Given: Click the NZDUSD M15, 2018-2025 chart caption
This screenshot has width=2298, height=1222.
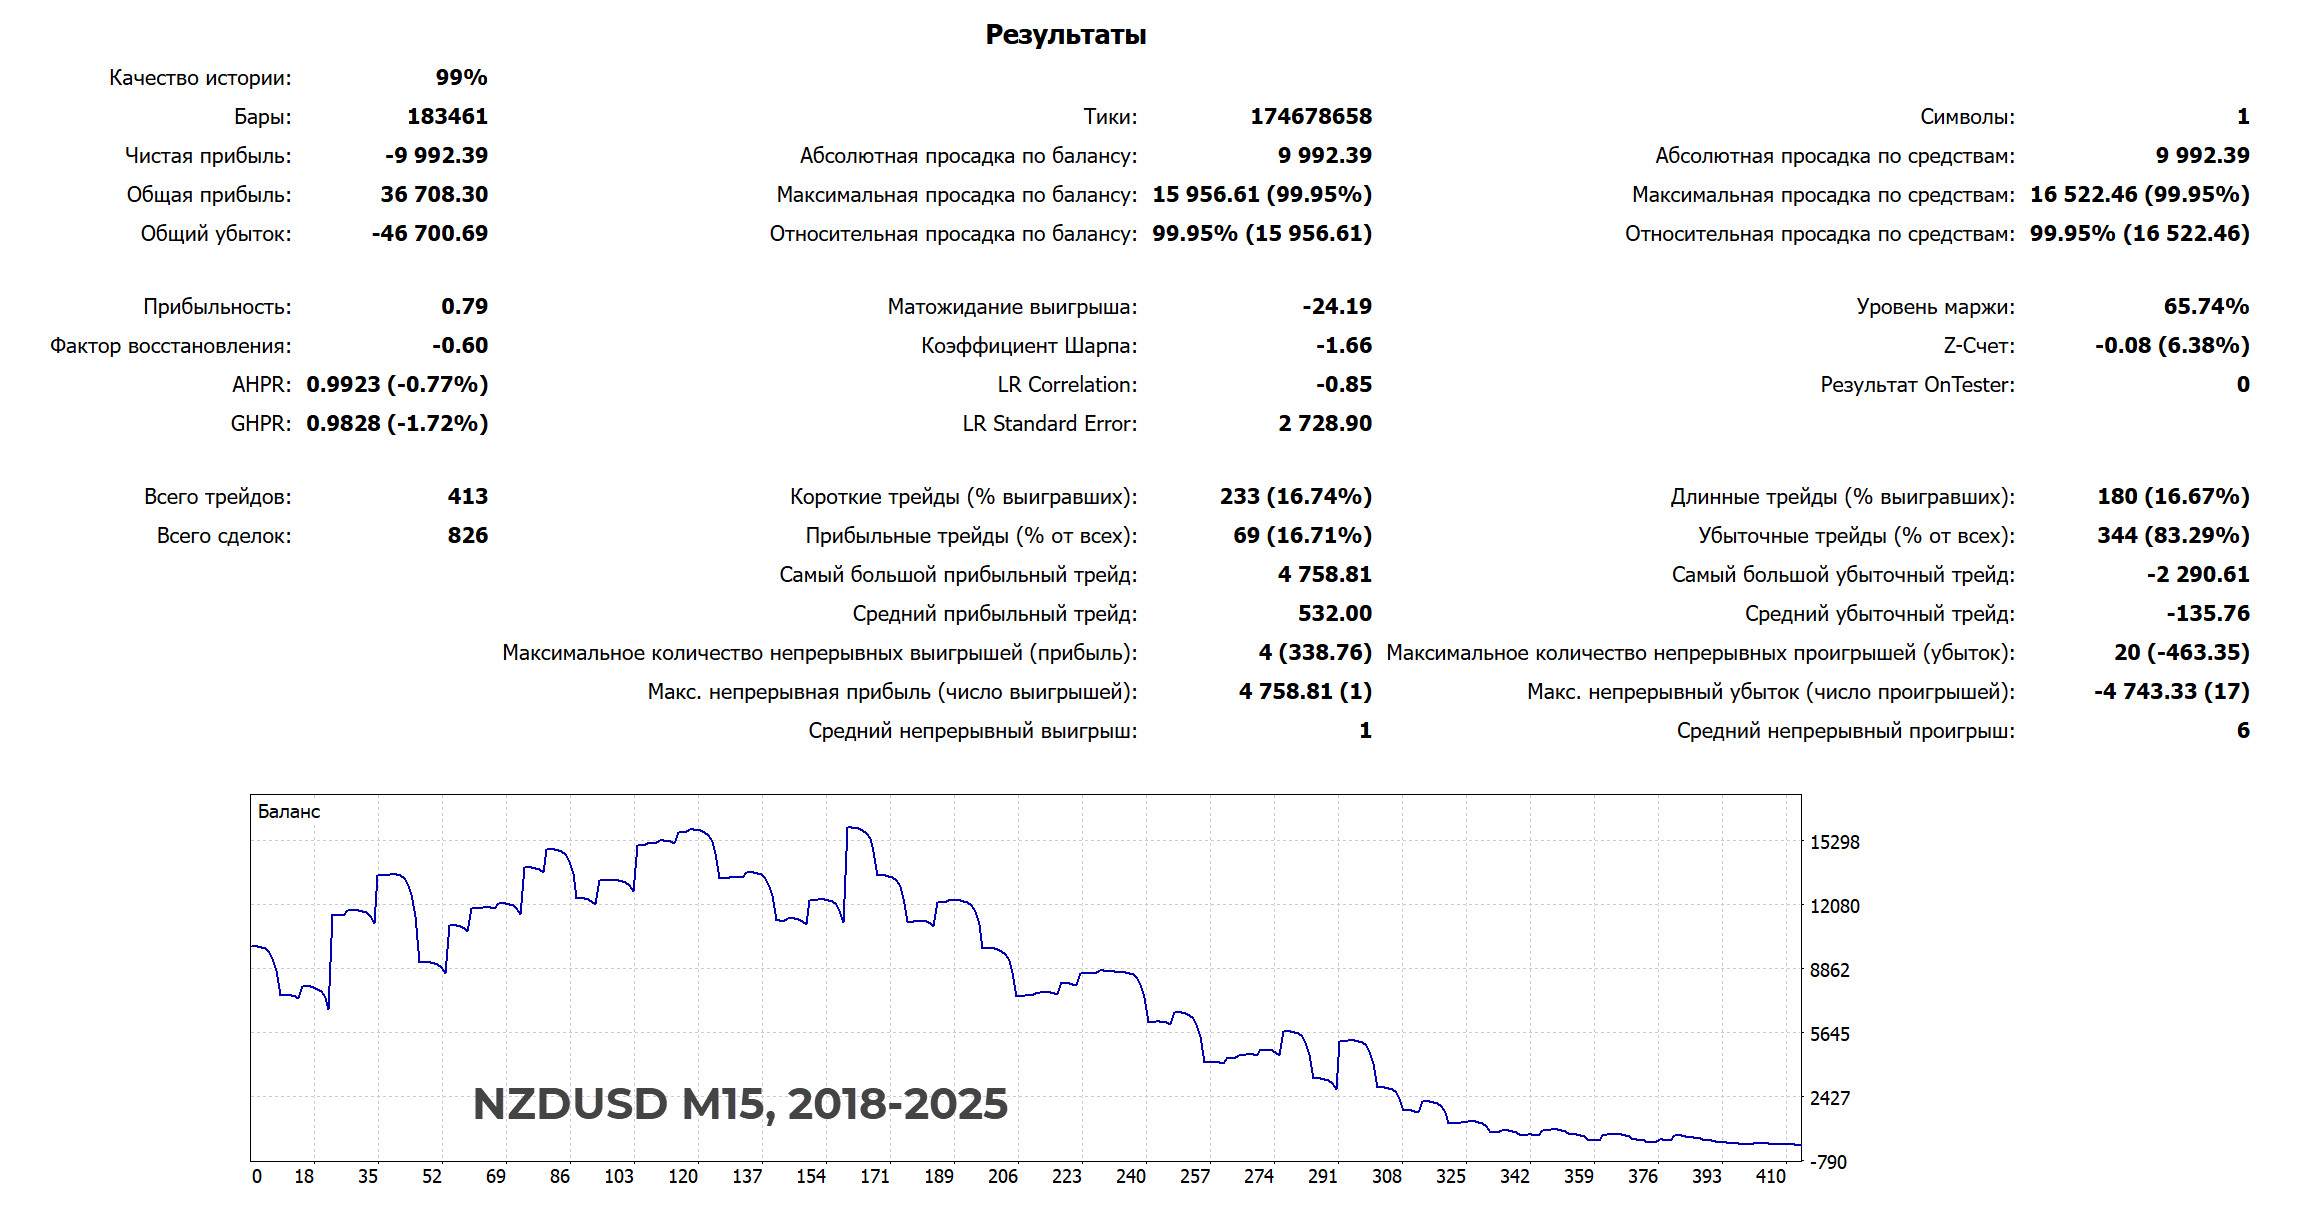Looking at the screenshot, I should click(x=740, y=1104).
